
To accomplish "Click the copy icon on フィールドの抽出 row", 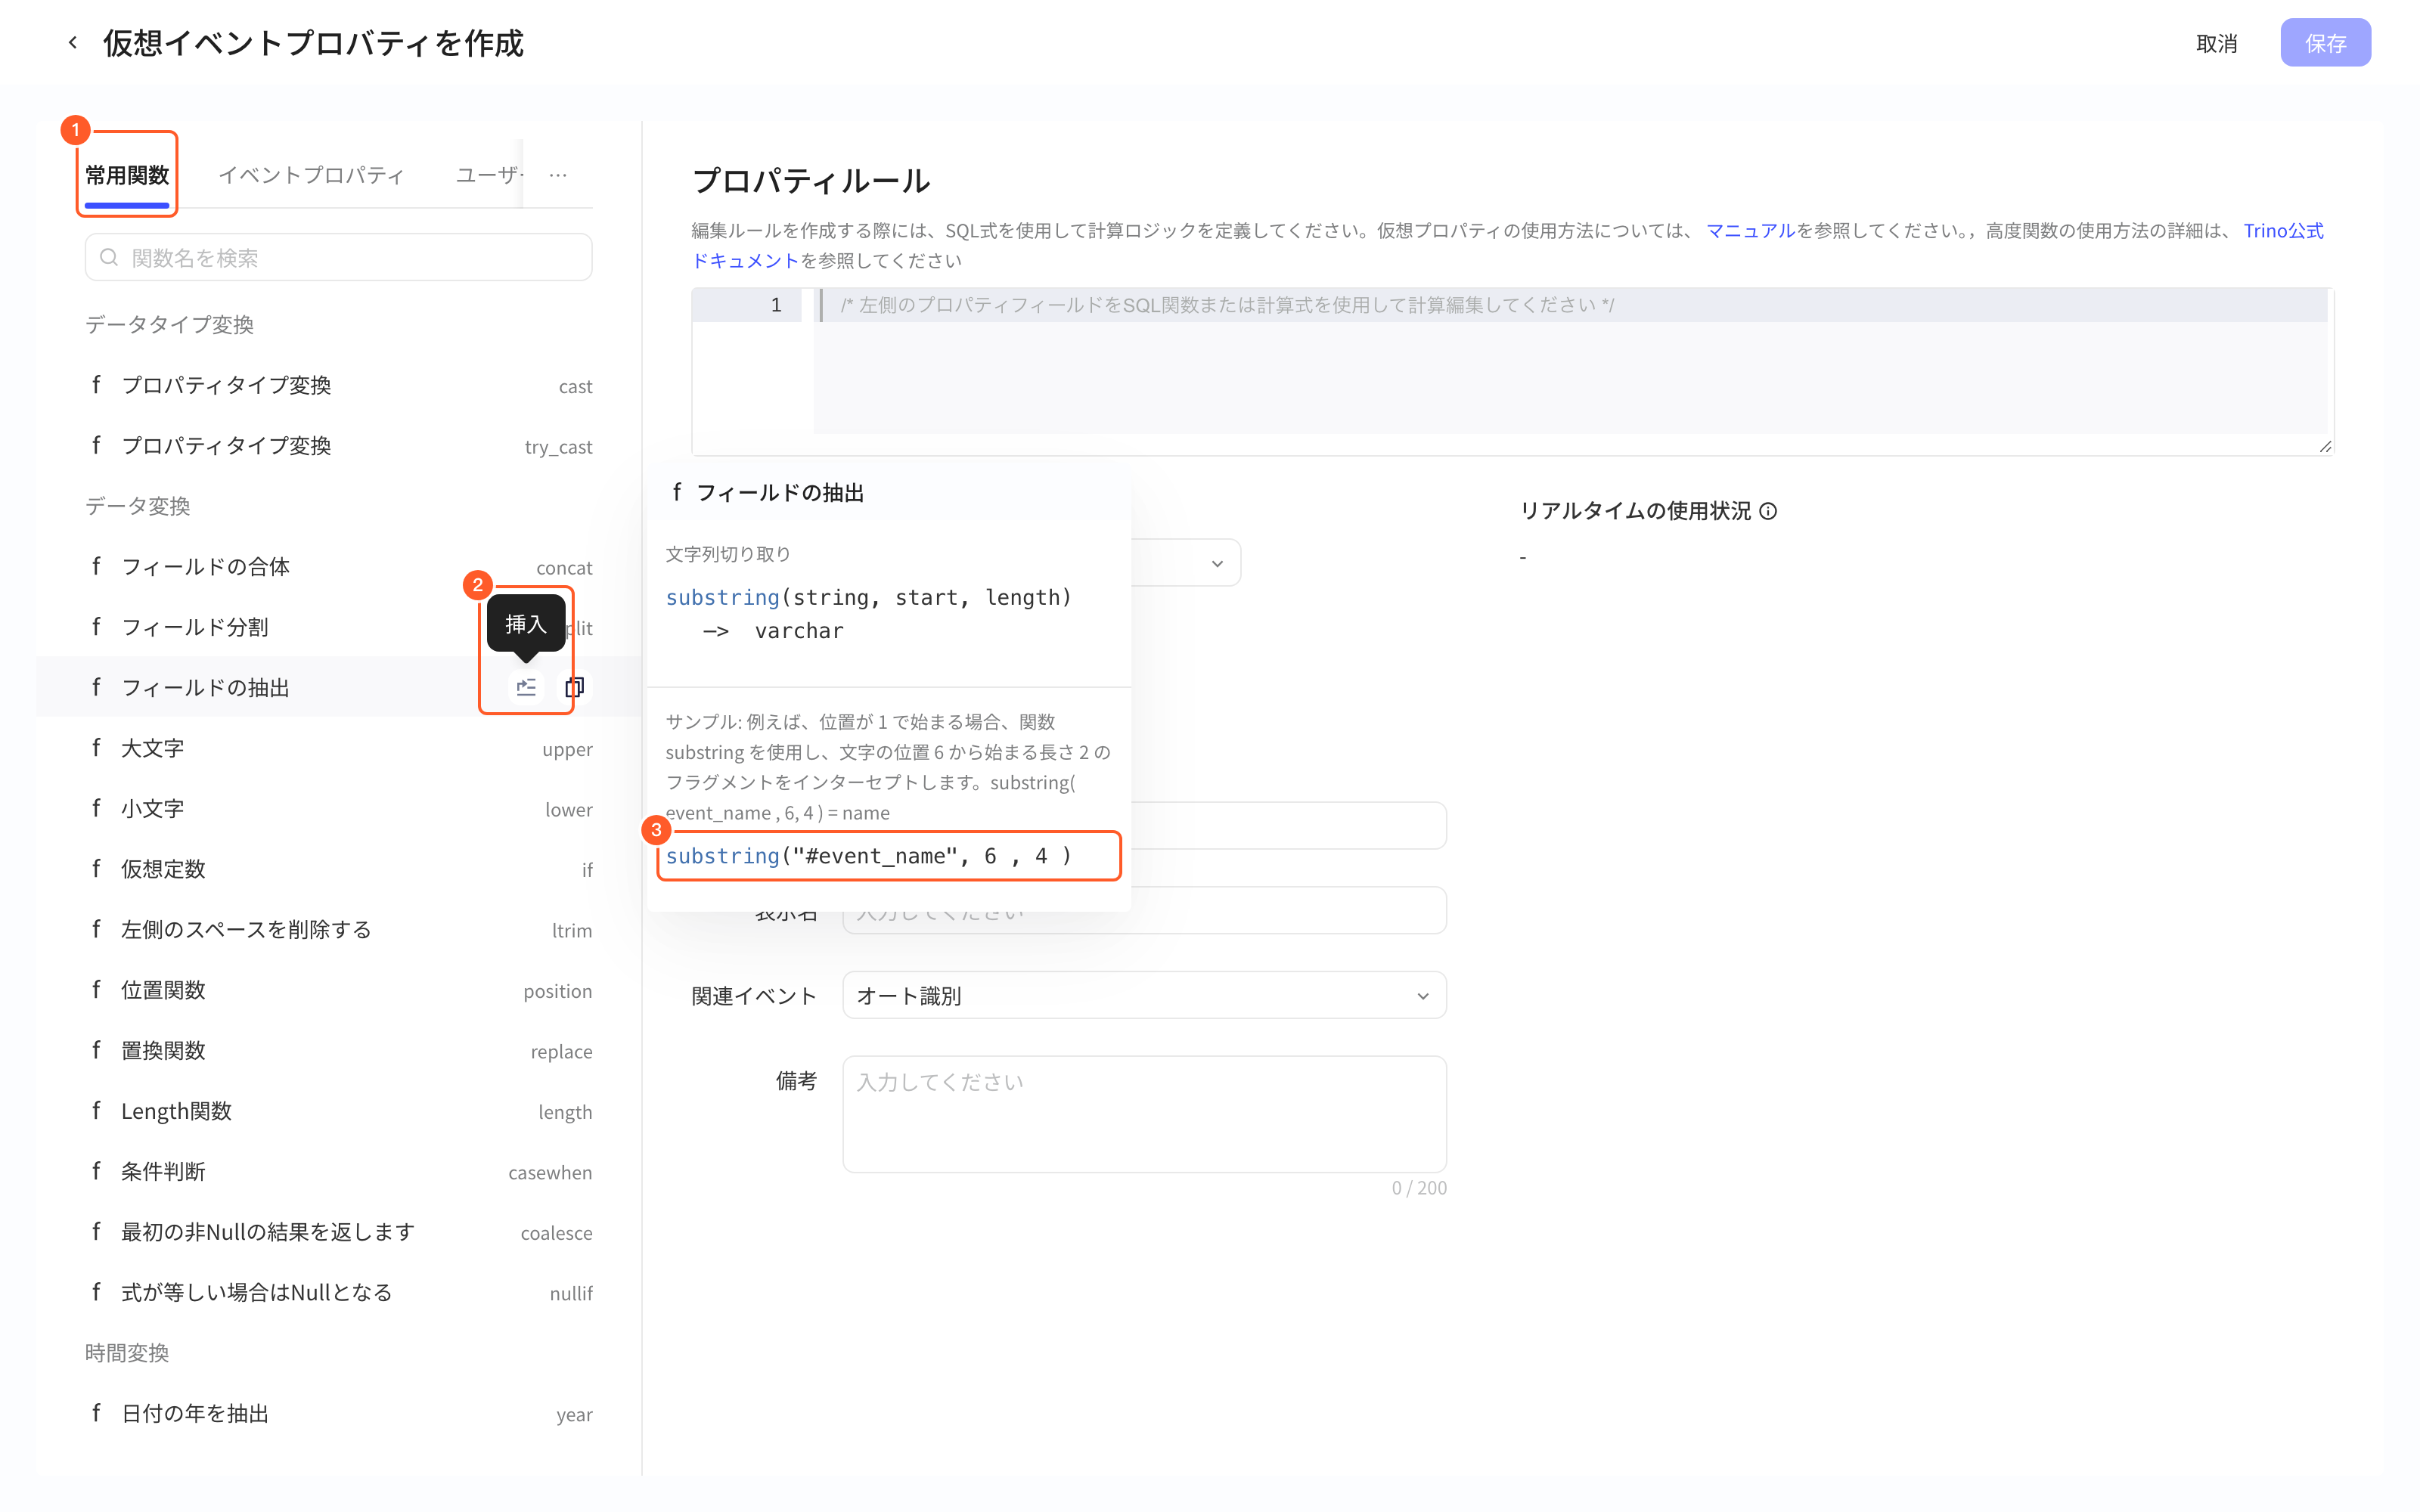I will [574, 687].
